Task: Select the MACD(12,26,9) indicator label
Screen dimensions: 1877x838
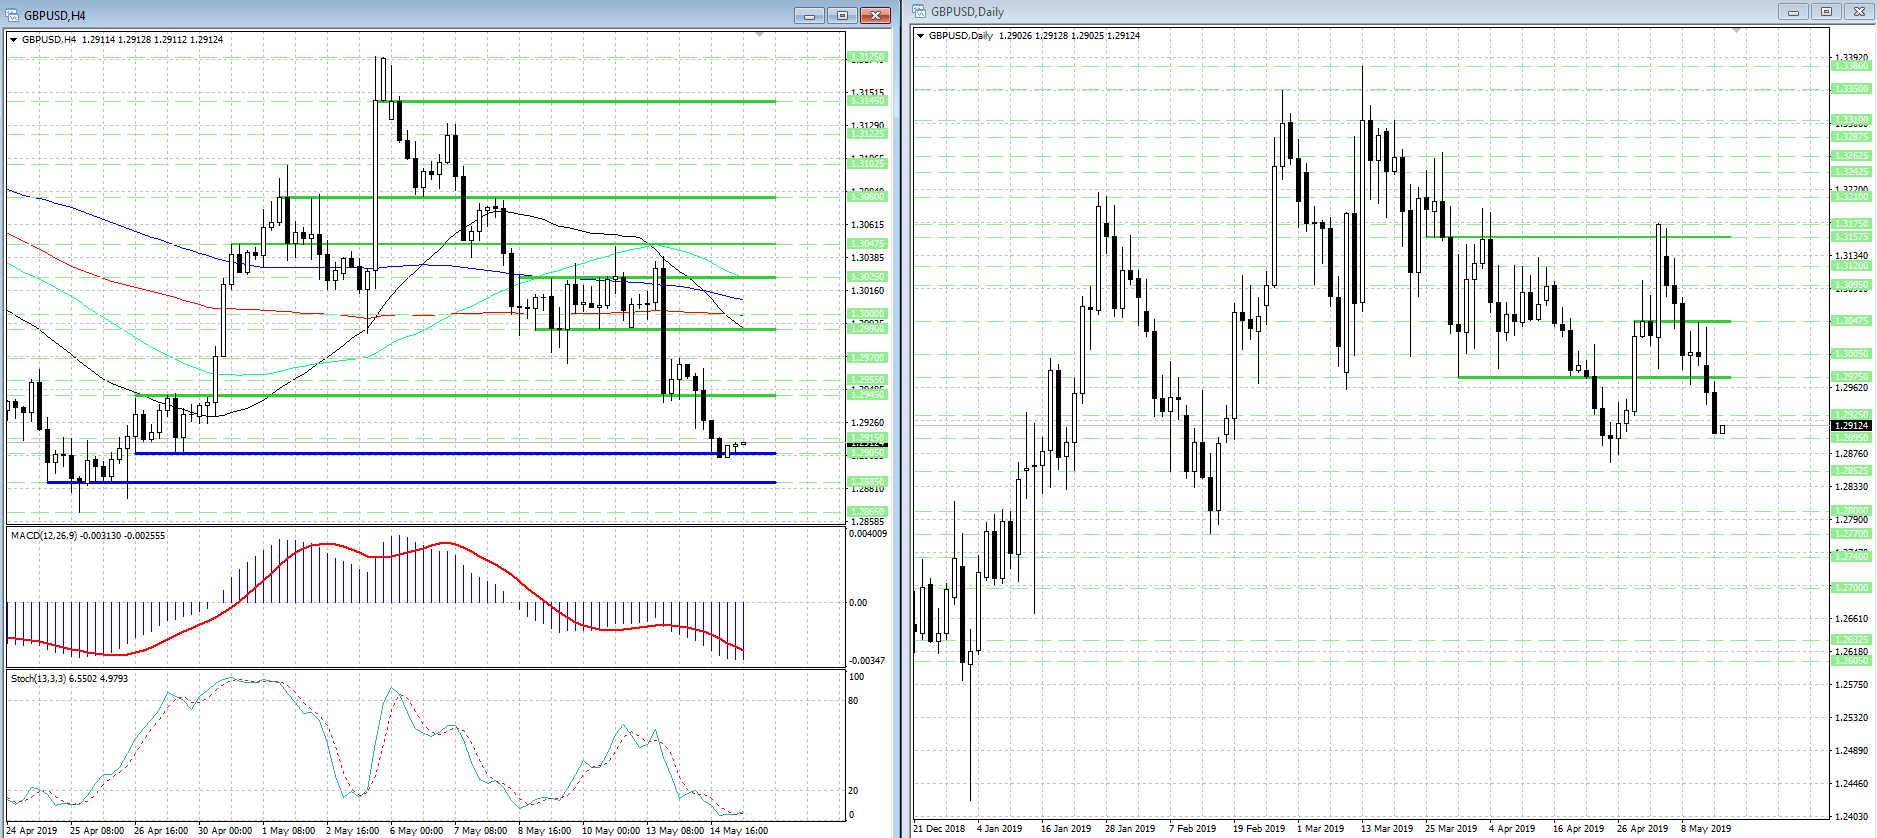Action: (87, 536)
